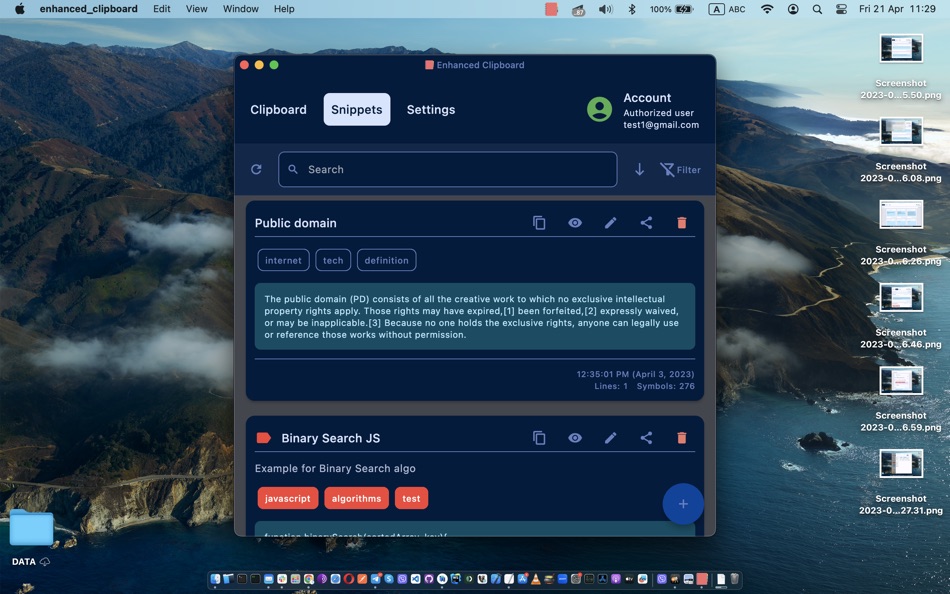Click into the Search field
Viewport: 950px width, 594px height.
tap(448, 169)
